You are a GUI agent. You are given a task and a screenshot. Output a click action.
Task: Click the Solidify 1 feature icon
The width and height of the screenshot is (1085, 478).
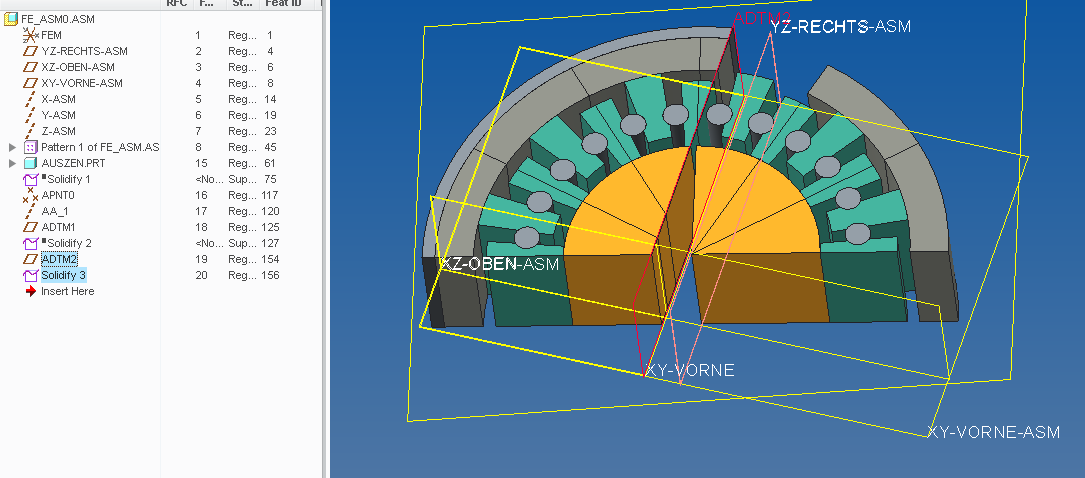(30, 180)
